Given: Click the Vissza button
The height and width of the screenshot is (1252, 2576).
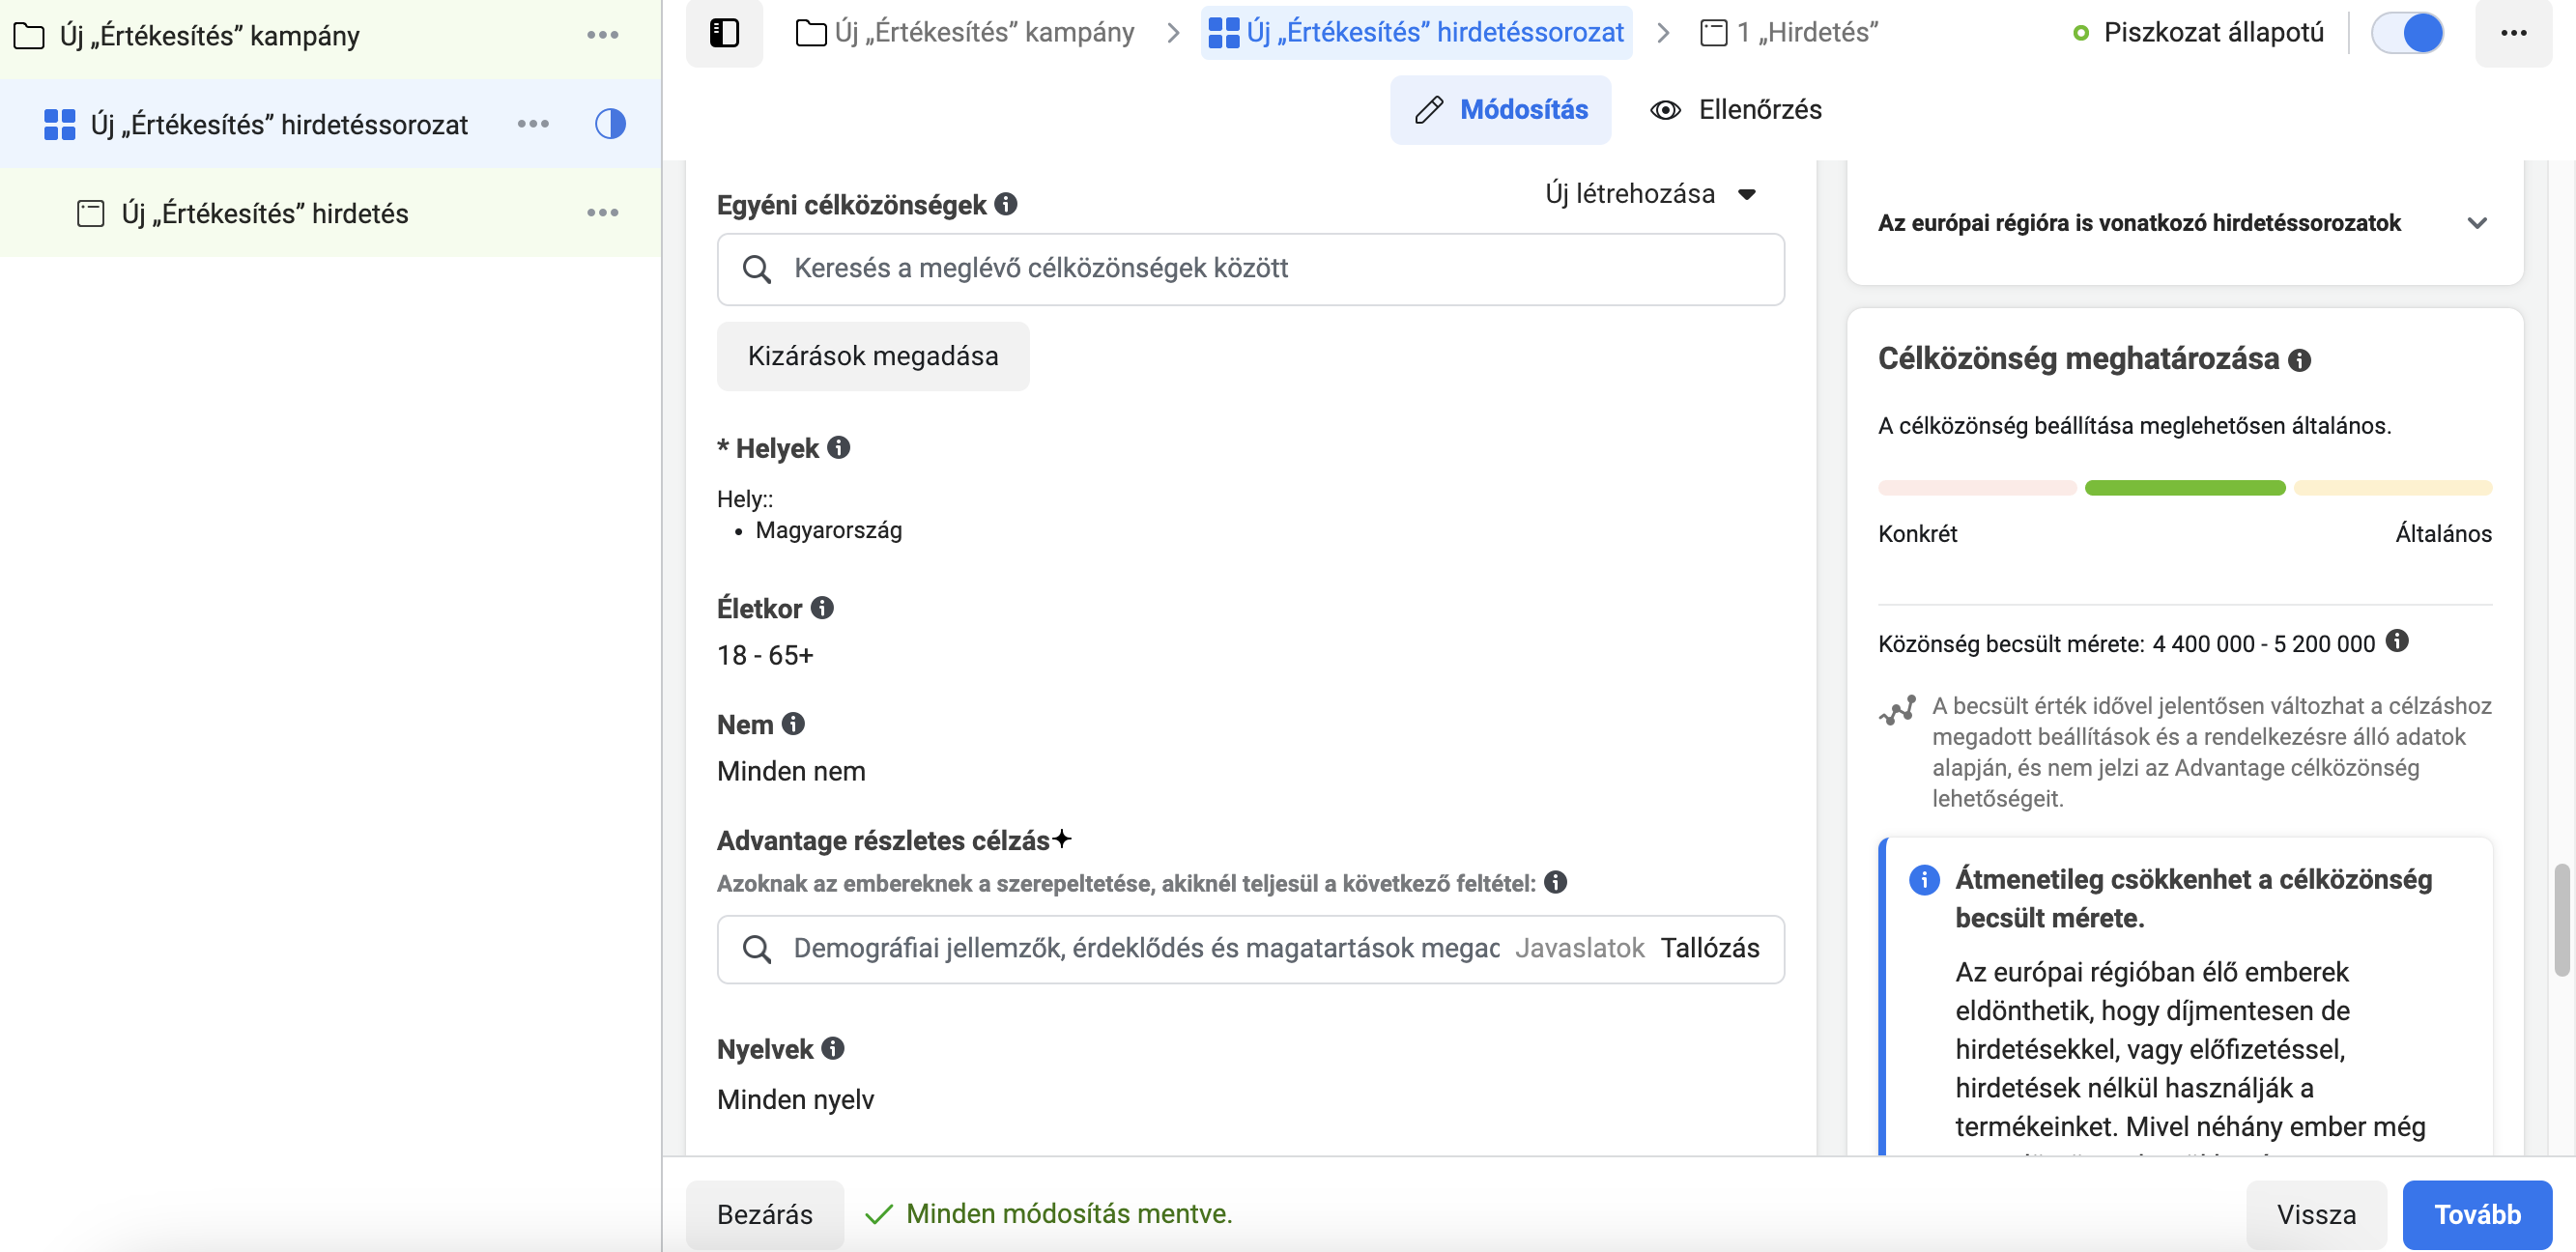Looking at the screenshot, I should pos(2315,1214).
